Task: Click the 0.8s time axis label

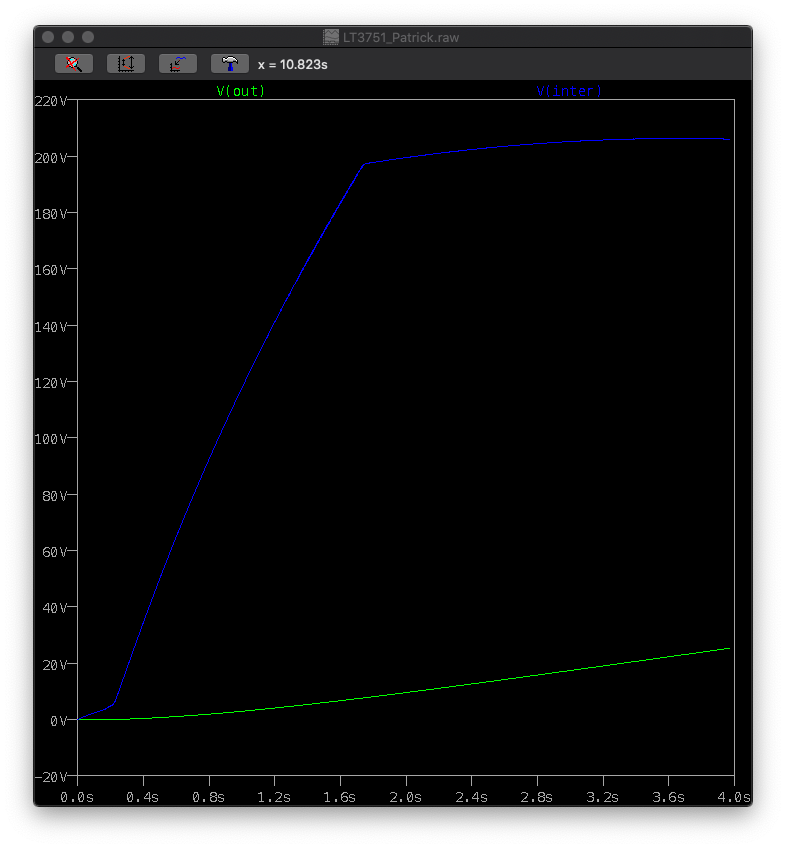Action: coord(209,797)
